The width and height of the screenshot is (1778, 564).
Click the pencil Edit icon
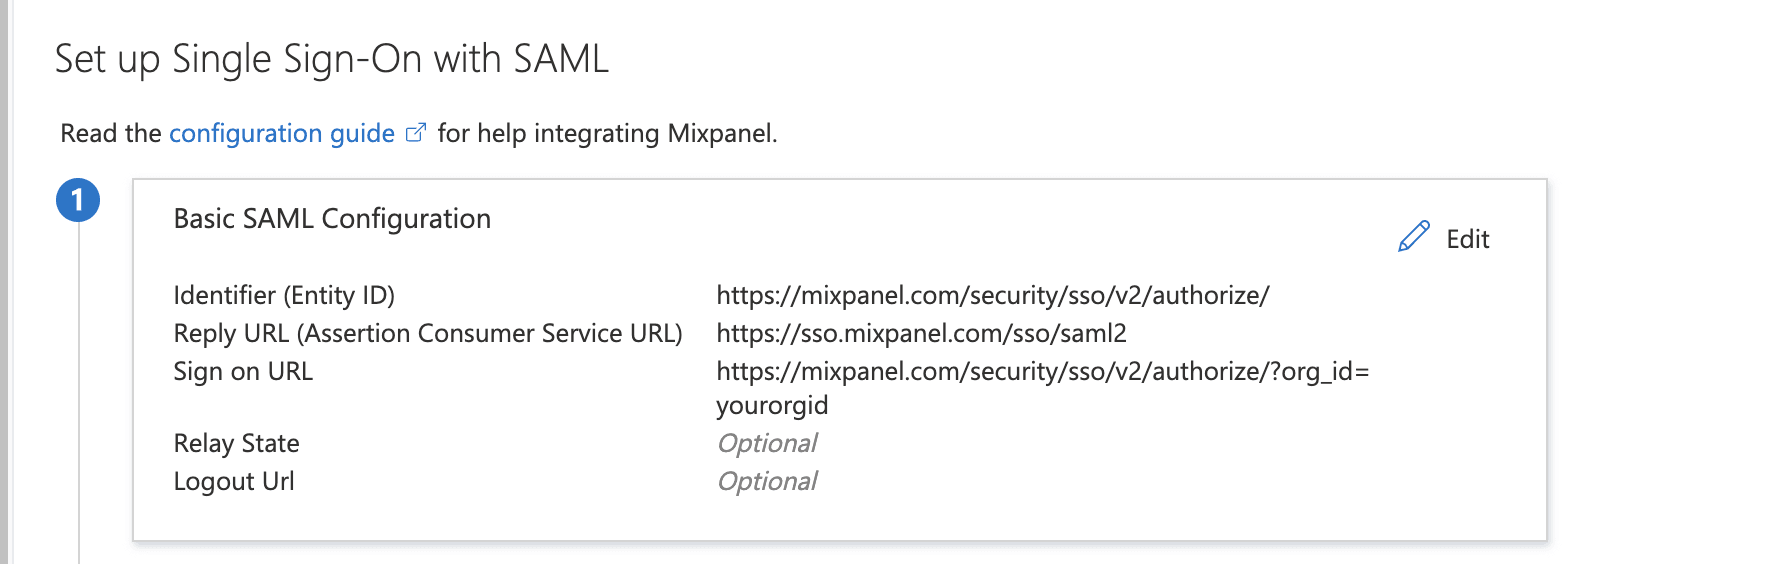(1413, 237)
